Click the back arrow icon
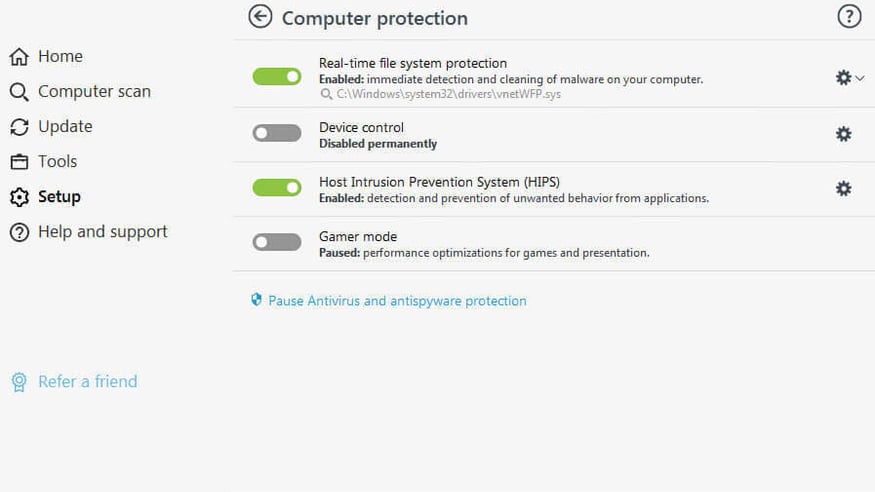This screenshot has width=875, height=492. [x=260, y=16]
